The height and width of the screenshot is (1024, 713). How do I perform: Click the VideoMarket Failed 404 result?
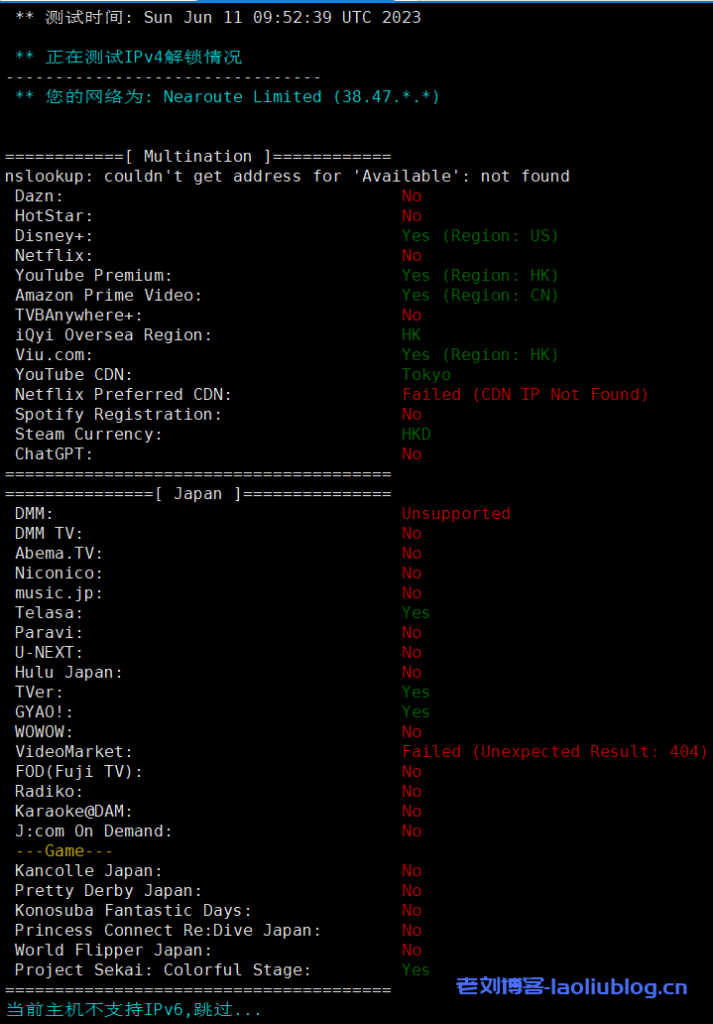(554, 752)
